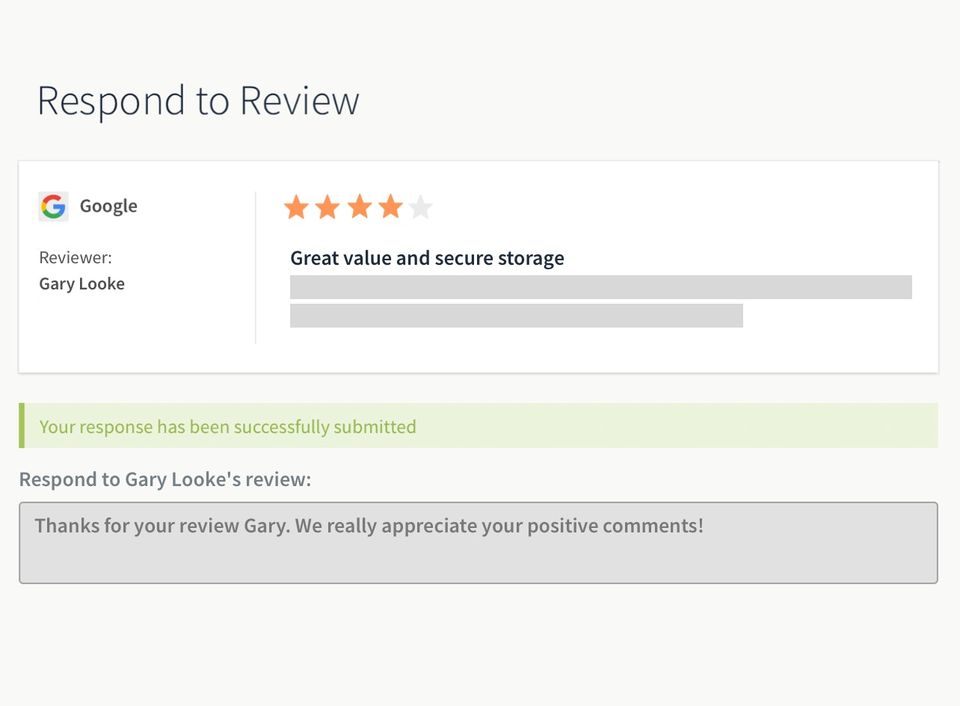
Task: Click the "Reviewer:" label
Action: [x=75, y=257]
